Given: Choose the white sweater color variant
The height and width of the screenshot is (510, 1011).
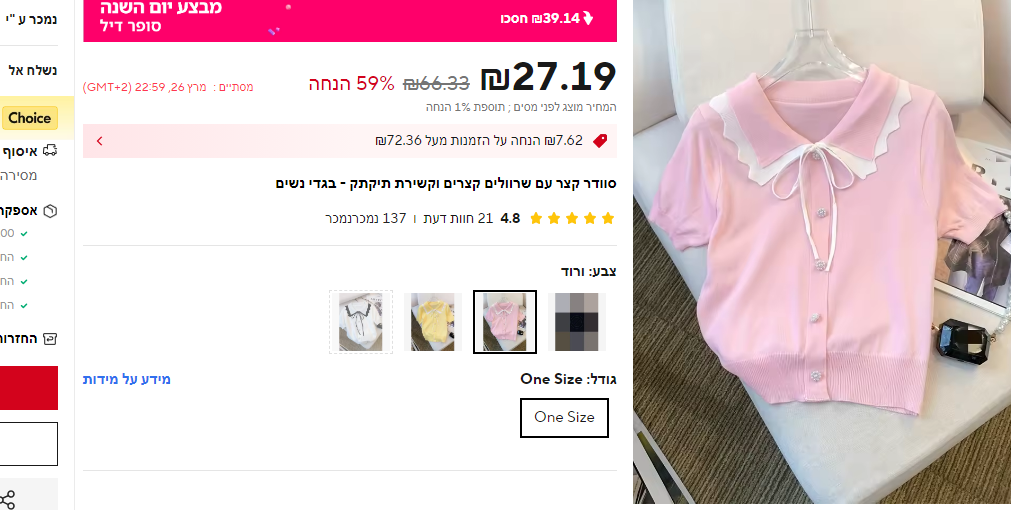Looking at the screenshot, I should point(360,322).
